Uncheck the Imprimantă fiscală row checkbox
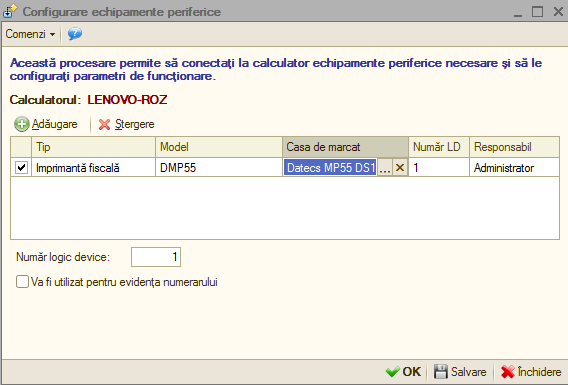 click(21, 167)
